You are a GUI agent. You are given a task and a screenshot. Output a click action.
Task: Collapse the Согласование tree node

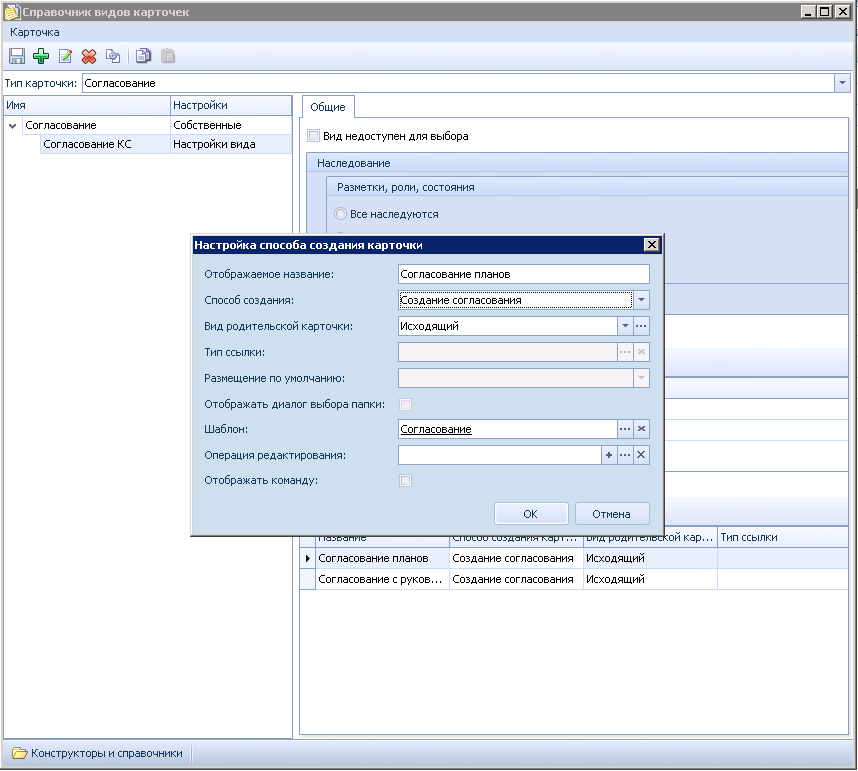(x=13, y=126)
